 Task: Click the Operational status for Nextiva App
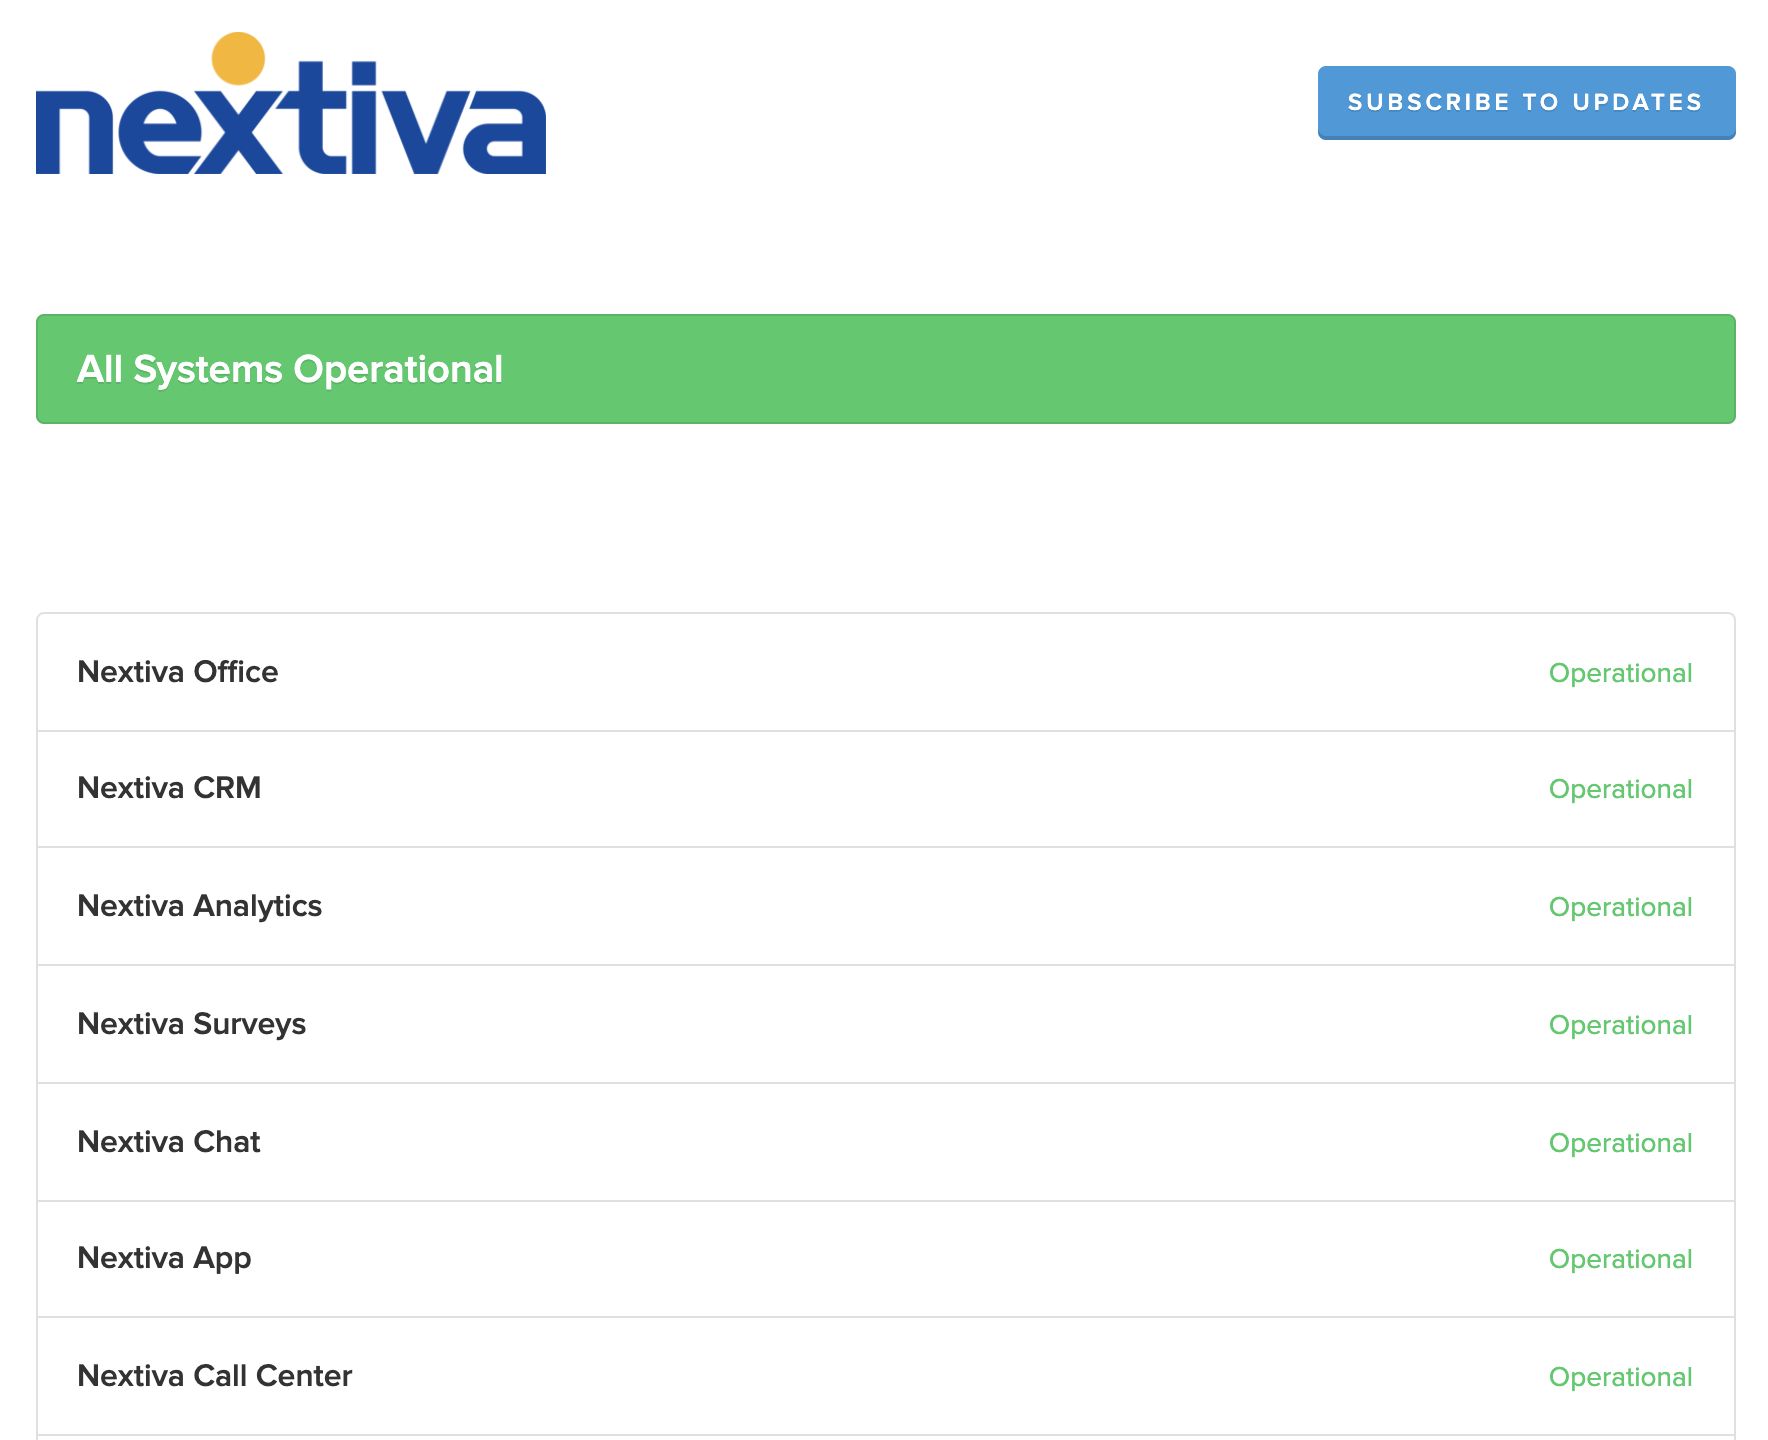click(1620, 1259)
